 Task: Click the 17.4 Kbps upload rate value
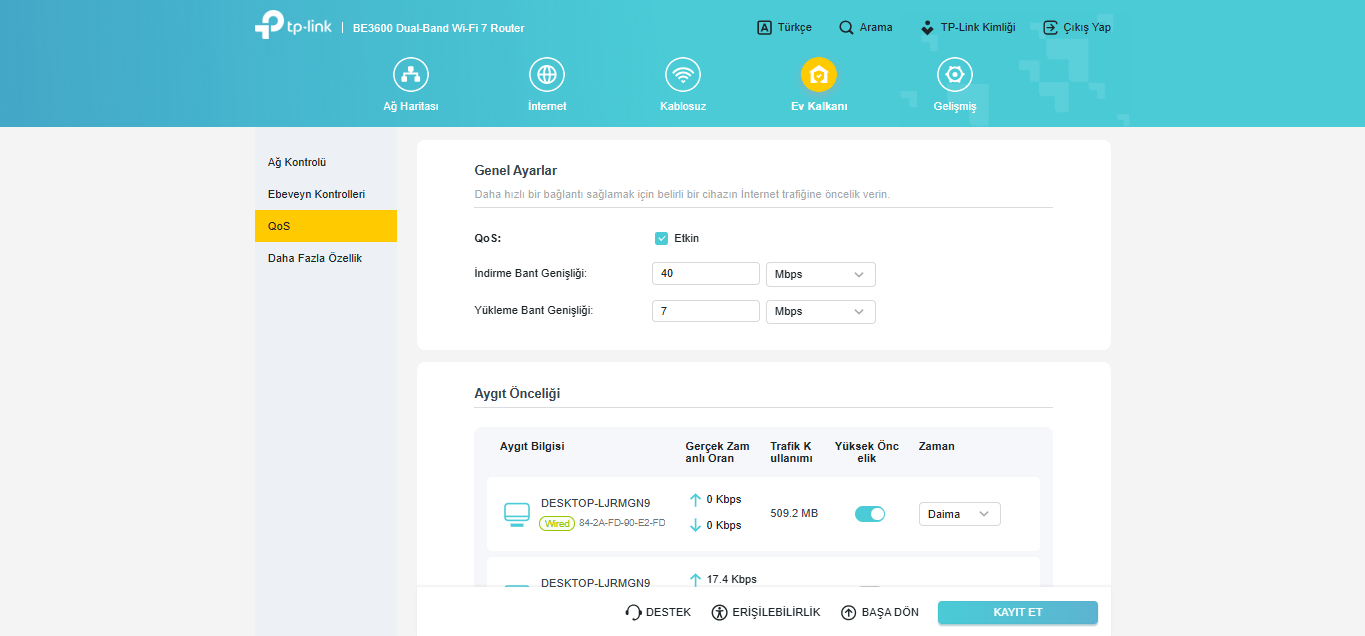(732, 579)
